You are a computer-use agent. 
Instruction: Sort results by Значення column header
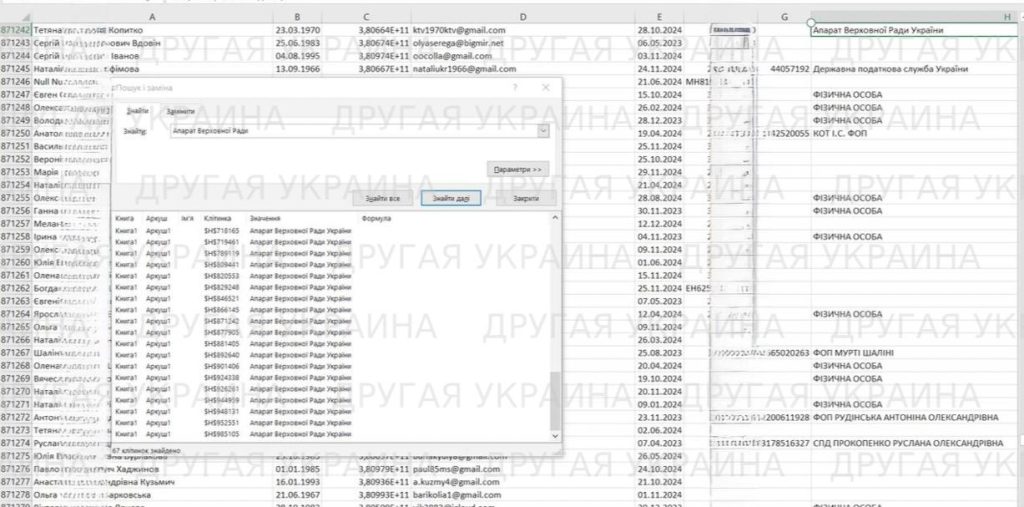[x=265, y=218]
